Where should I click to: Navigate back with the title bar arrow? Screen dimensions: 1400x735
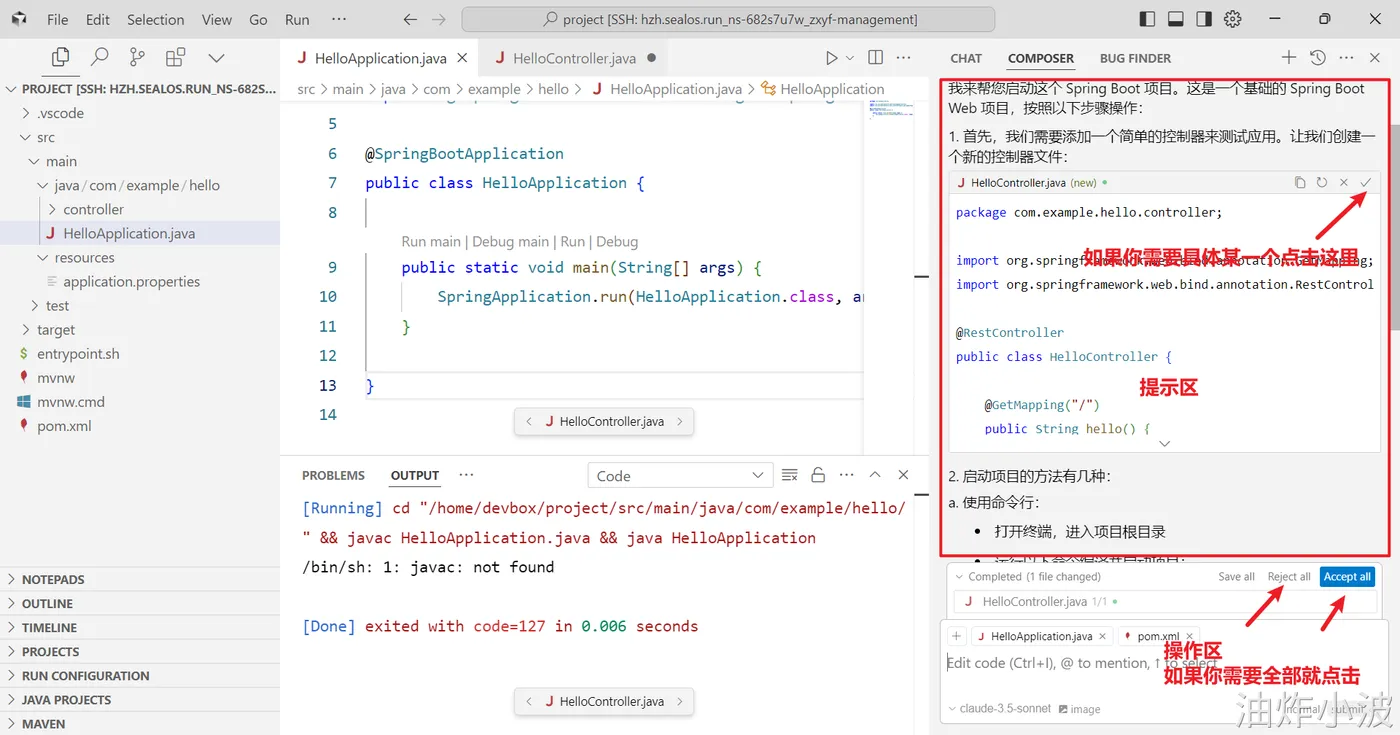410,19
